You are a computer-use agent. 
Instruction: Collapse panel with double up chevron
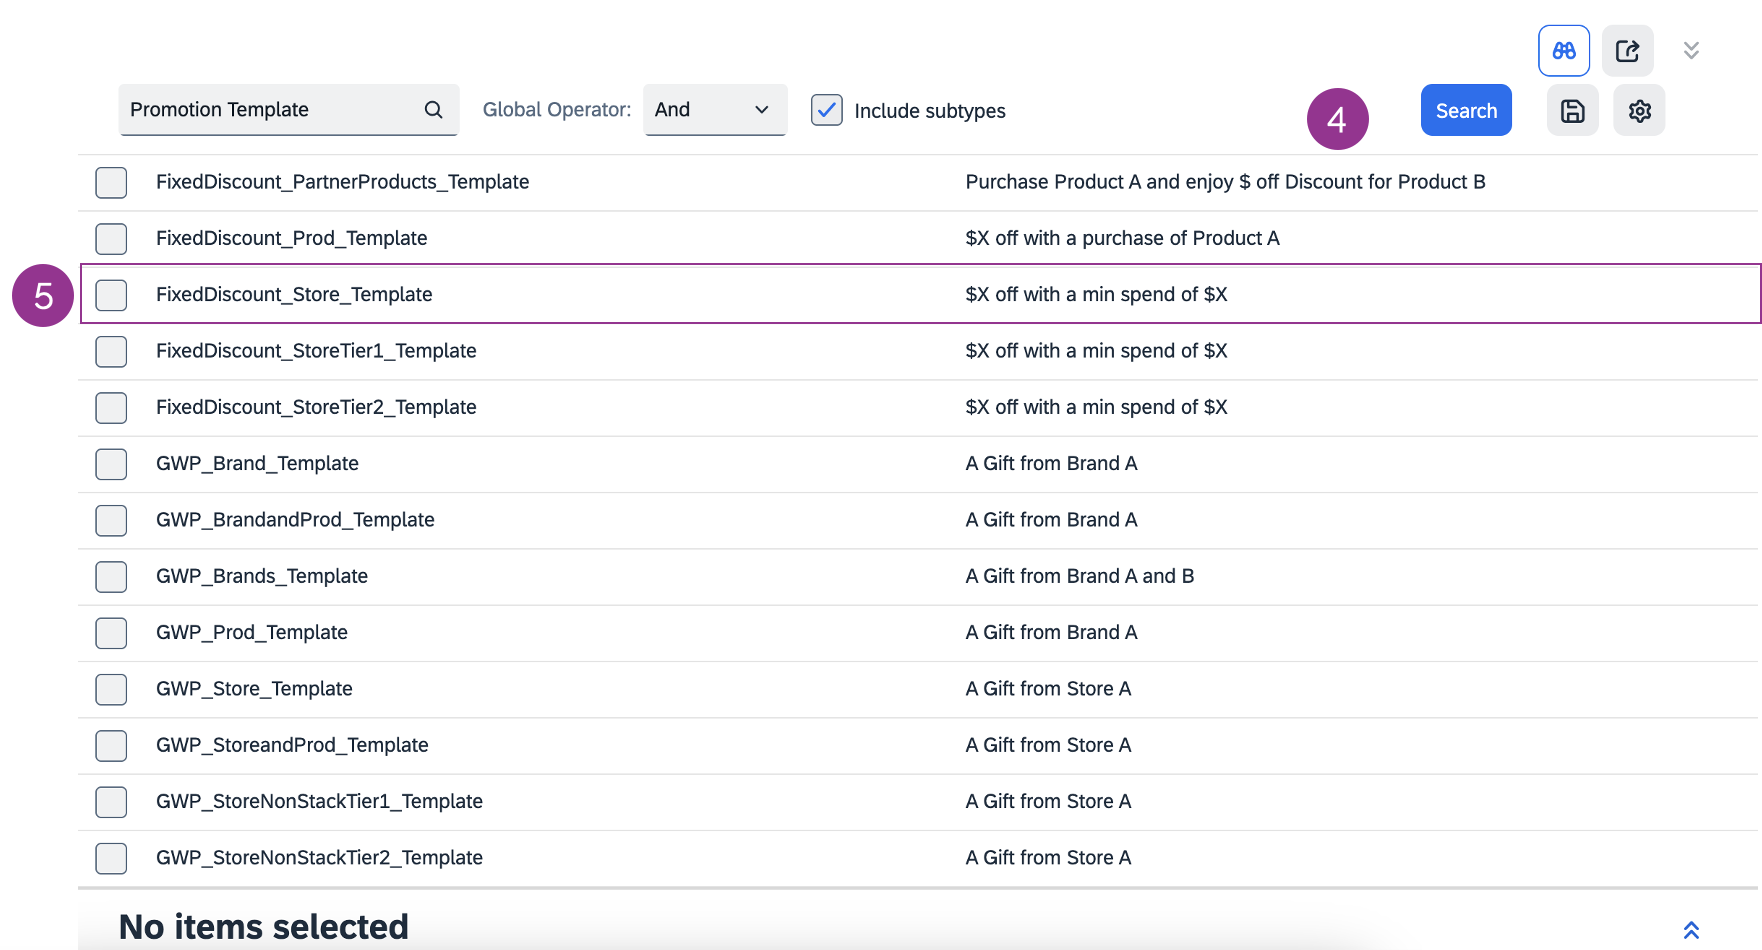(1691, 930)
